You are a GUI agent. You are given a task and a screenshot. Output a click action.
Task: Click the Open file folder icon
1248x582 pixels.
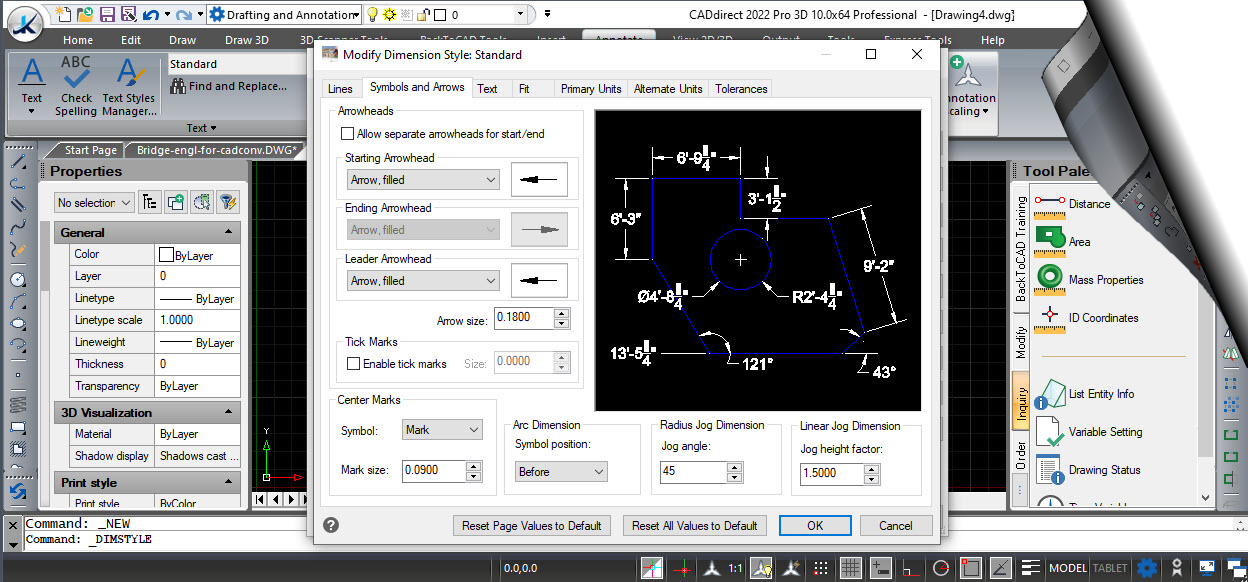click(x=85, y=15)
